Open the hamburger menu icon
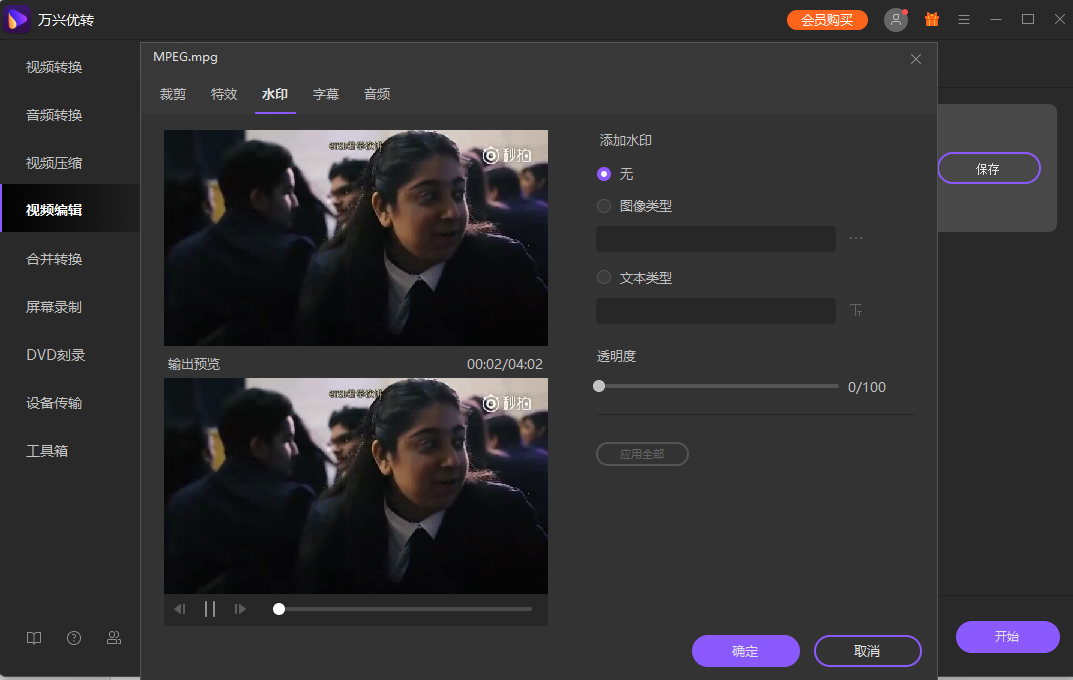This screenshot has height=680, width=1073. click(x=964, y=20)
